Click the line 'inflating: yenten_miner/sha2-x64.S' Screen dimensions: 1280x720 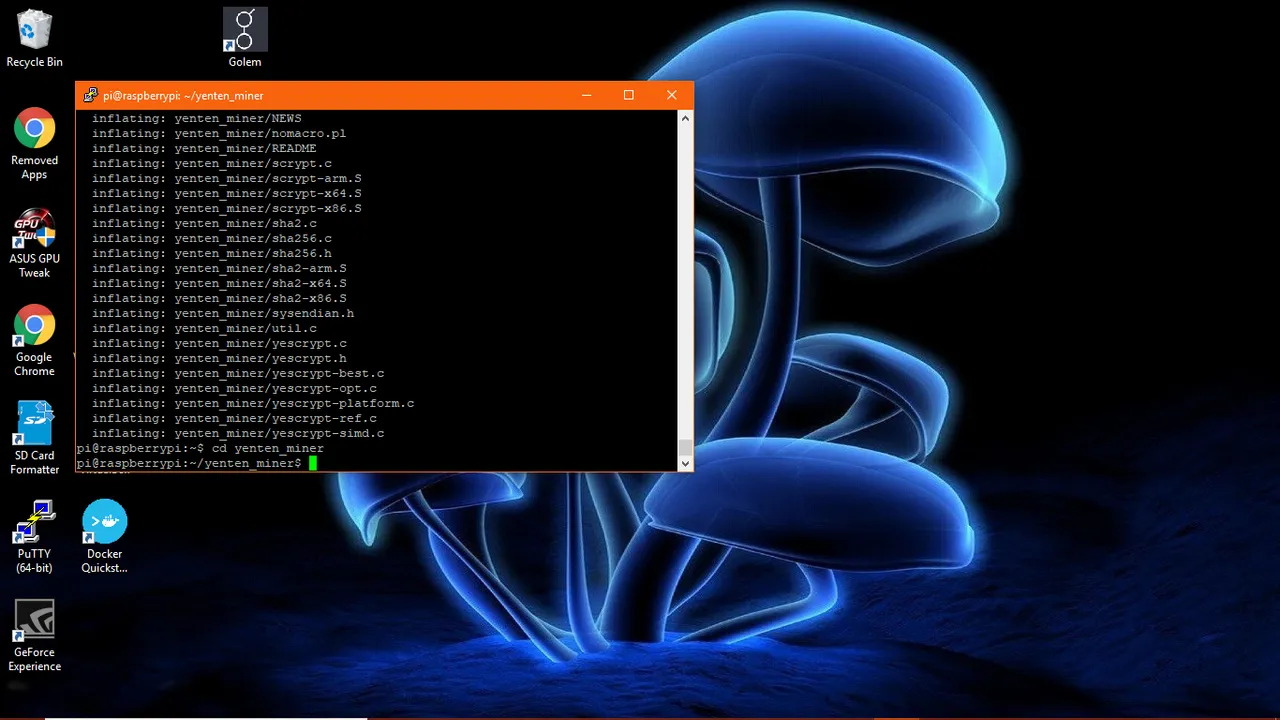219,283
